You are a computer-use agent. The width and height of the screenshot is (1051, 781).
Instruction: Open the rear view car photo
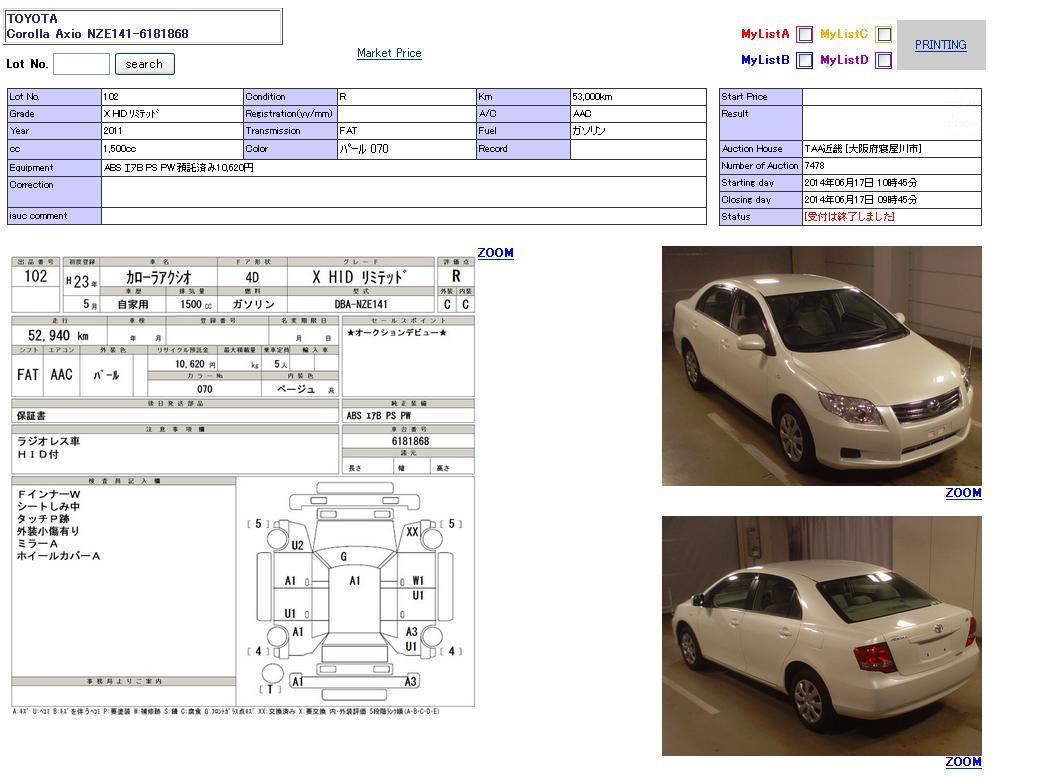[821, 636]
